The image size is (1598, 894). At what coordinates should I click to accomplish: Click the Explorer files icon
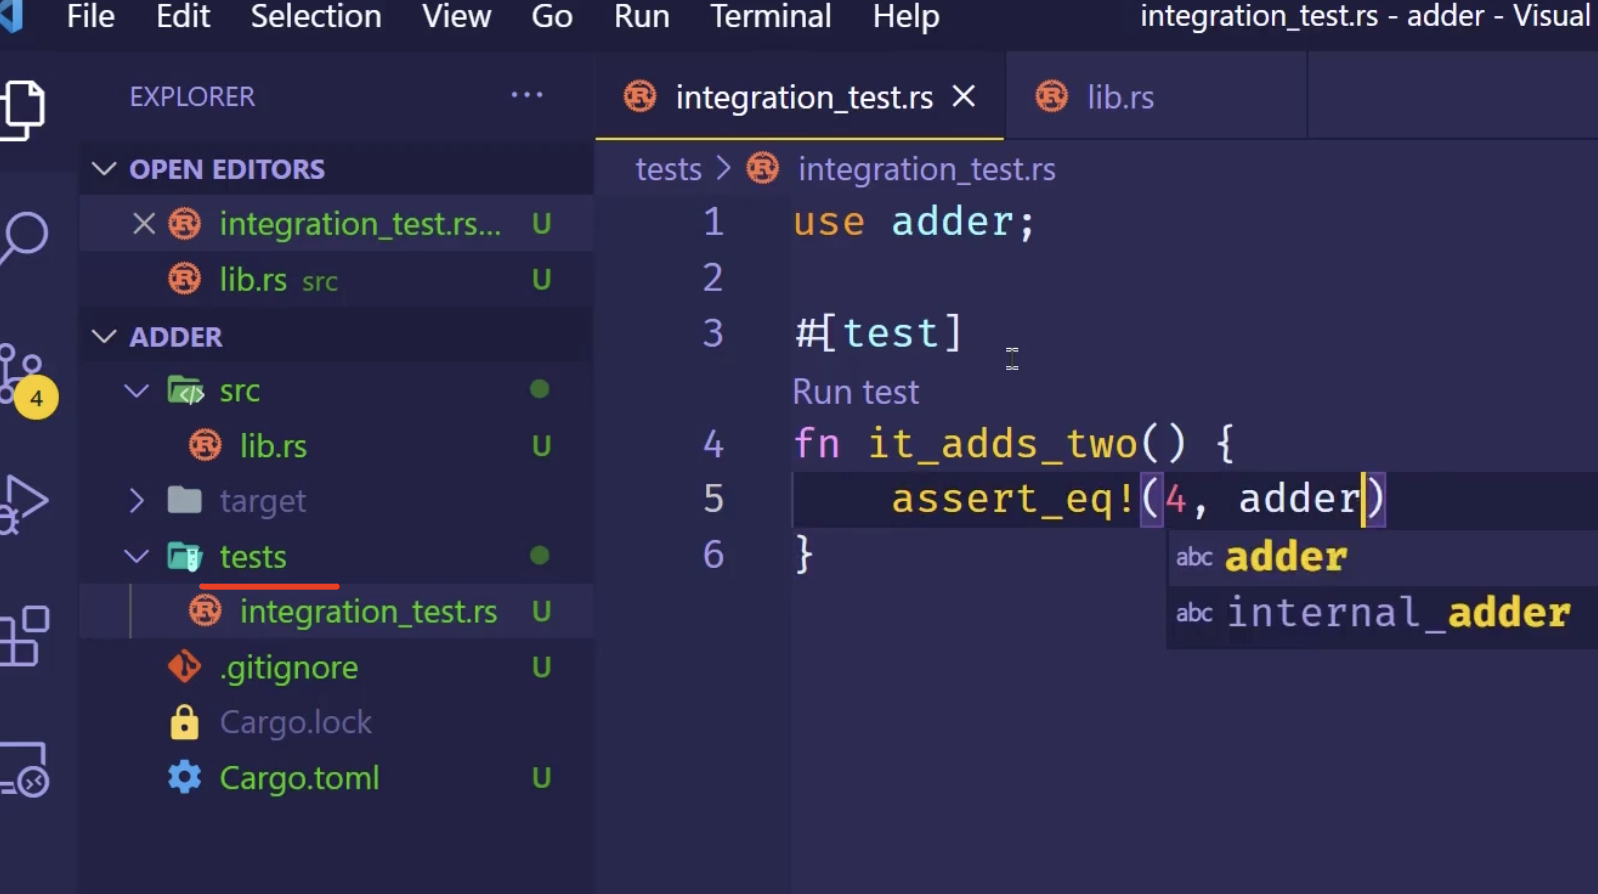click(x=24, y=108)
